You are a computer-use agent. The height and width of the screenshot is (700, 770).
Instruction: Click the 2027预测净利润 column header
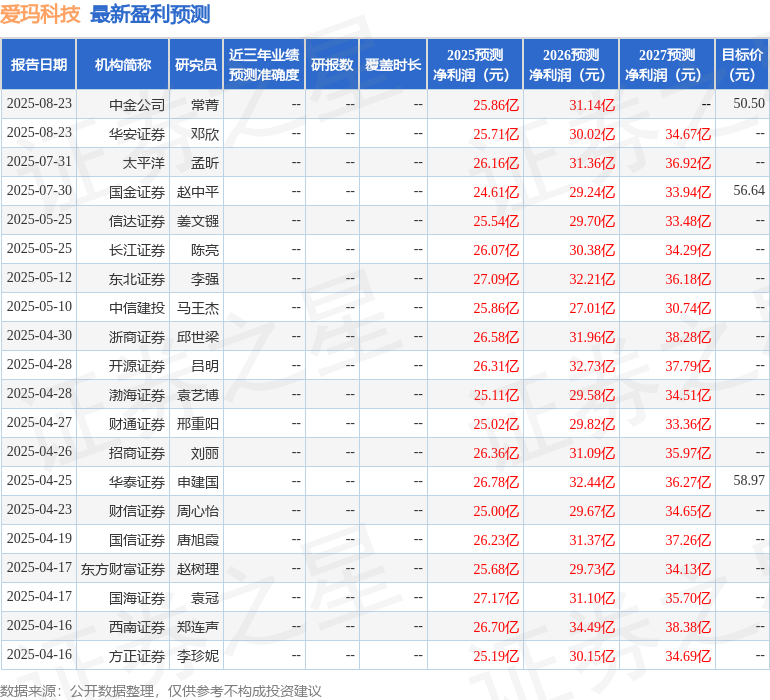tap(667, 64)
